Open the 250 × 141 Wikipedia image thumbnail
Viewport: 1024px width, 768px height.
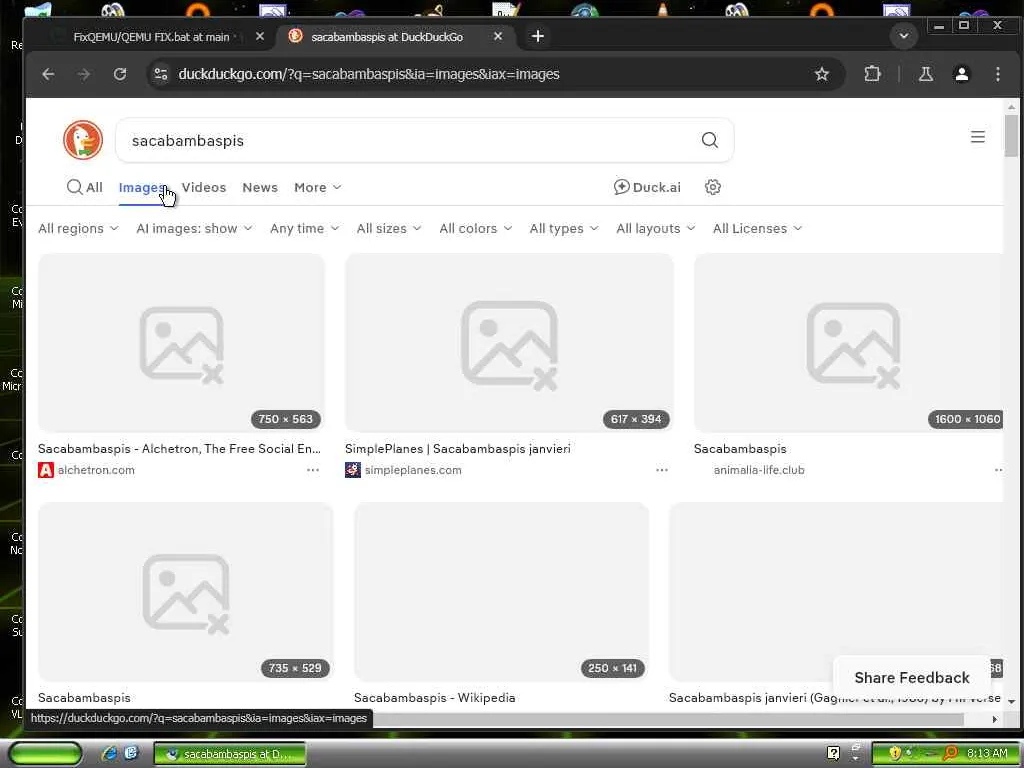502,592
